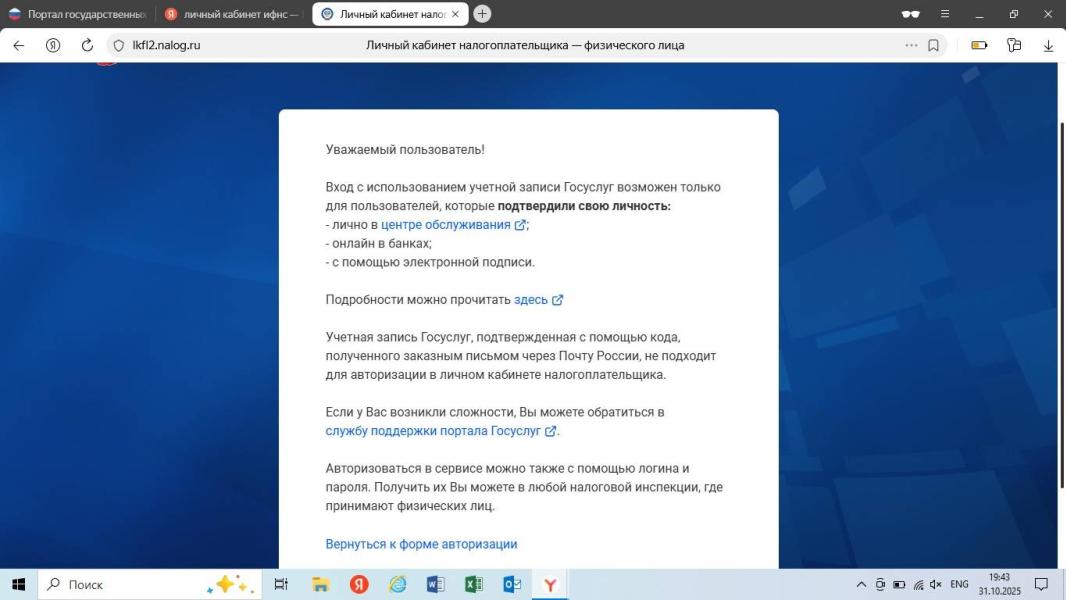This screenshot has width=1066, height=600.
Task: Open a new browser tab with the plus icon
Action: [484, 15]
